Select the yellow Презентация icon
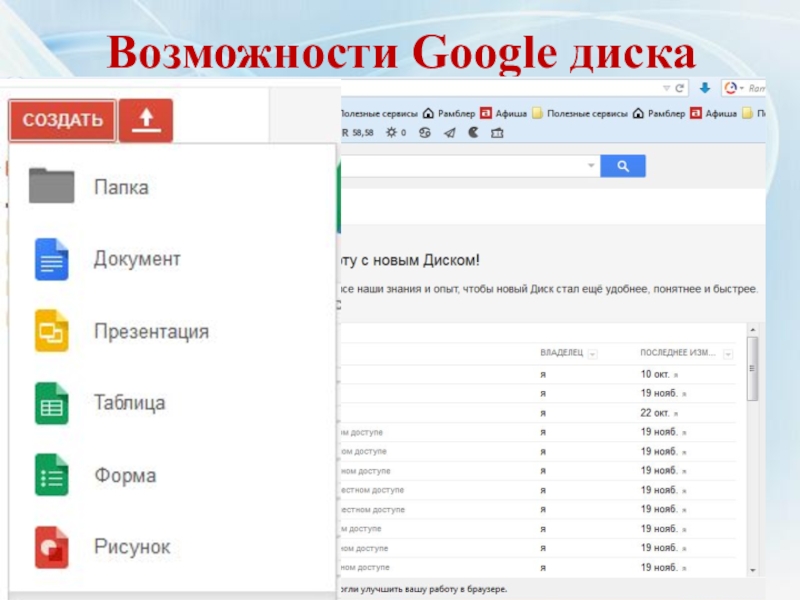The height and width of the screenshot is (600, 800). [51, 331]
